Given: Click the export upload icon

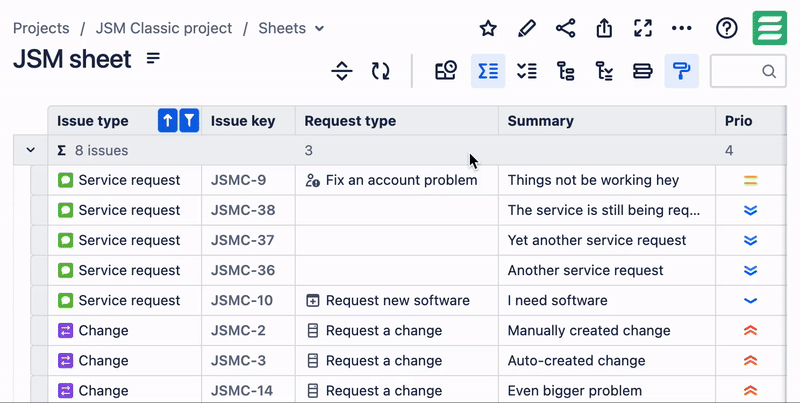Looking at the screenshot, I should (x=604, y=29).
